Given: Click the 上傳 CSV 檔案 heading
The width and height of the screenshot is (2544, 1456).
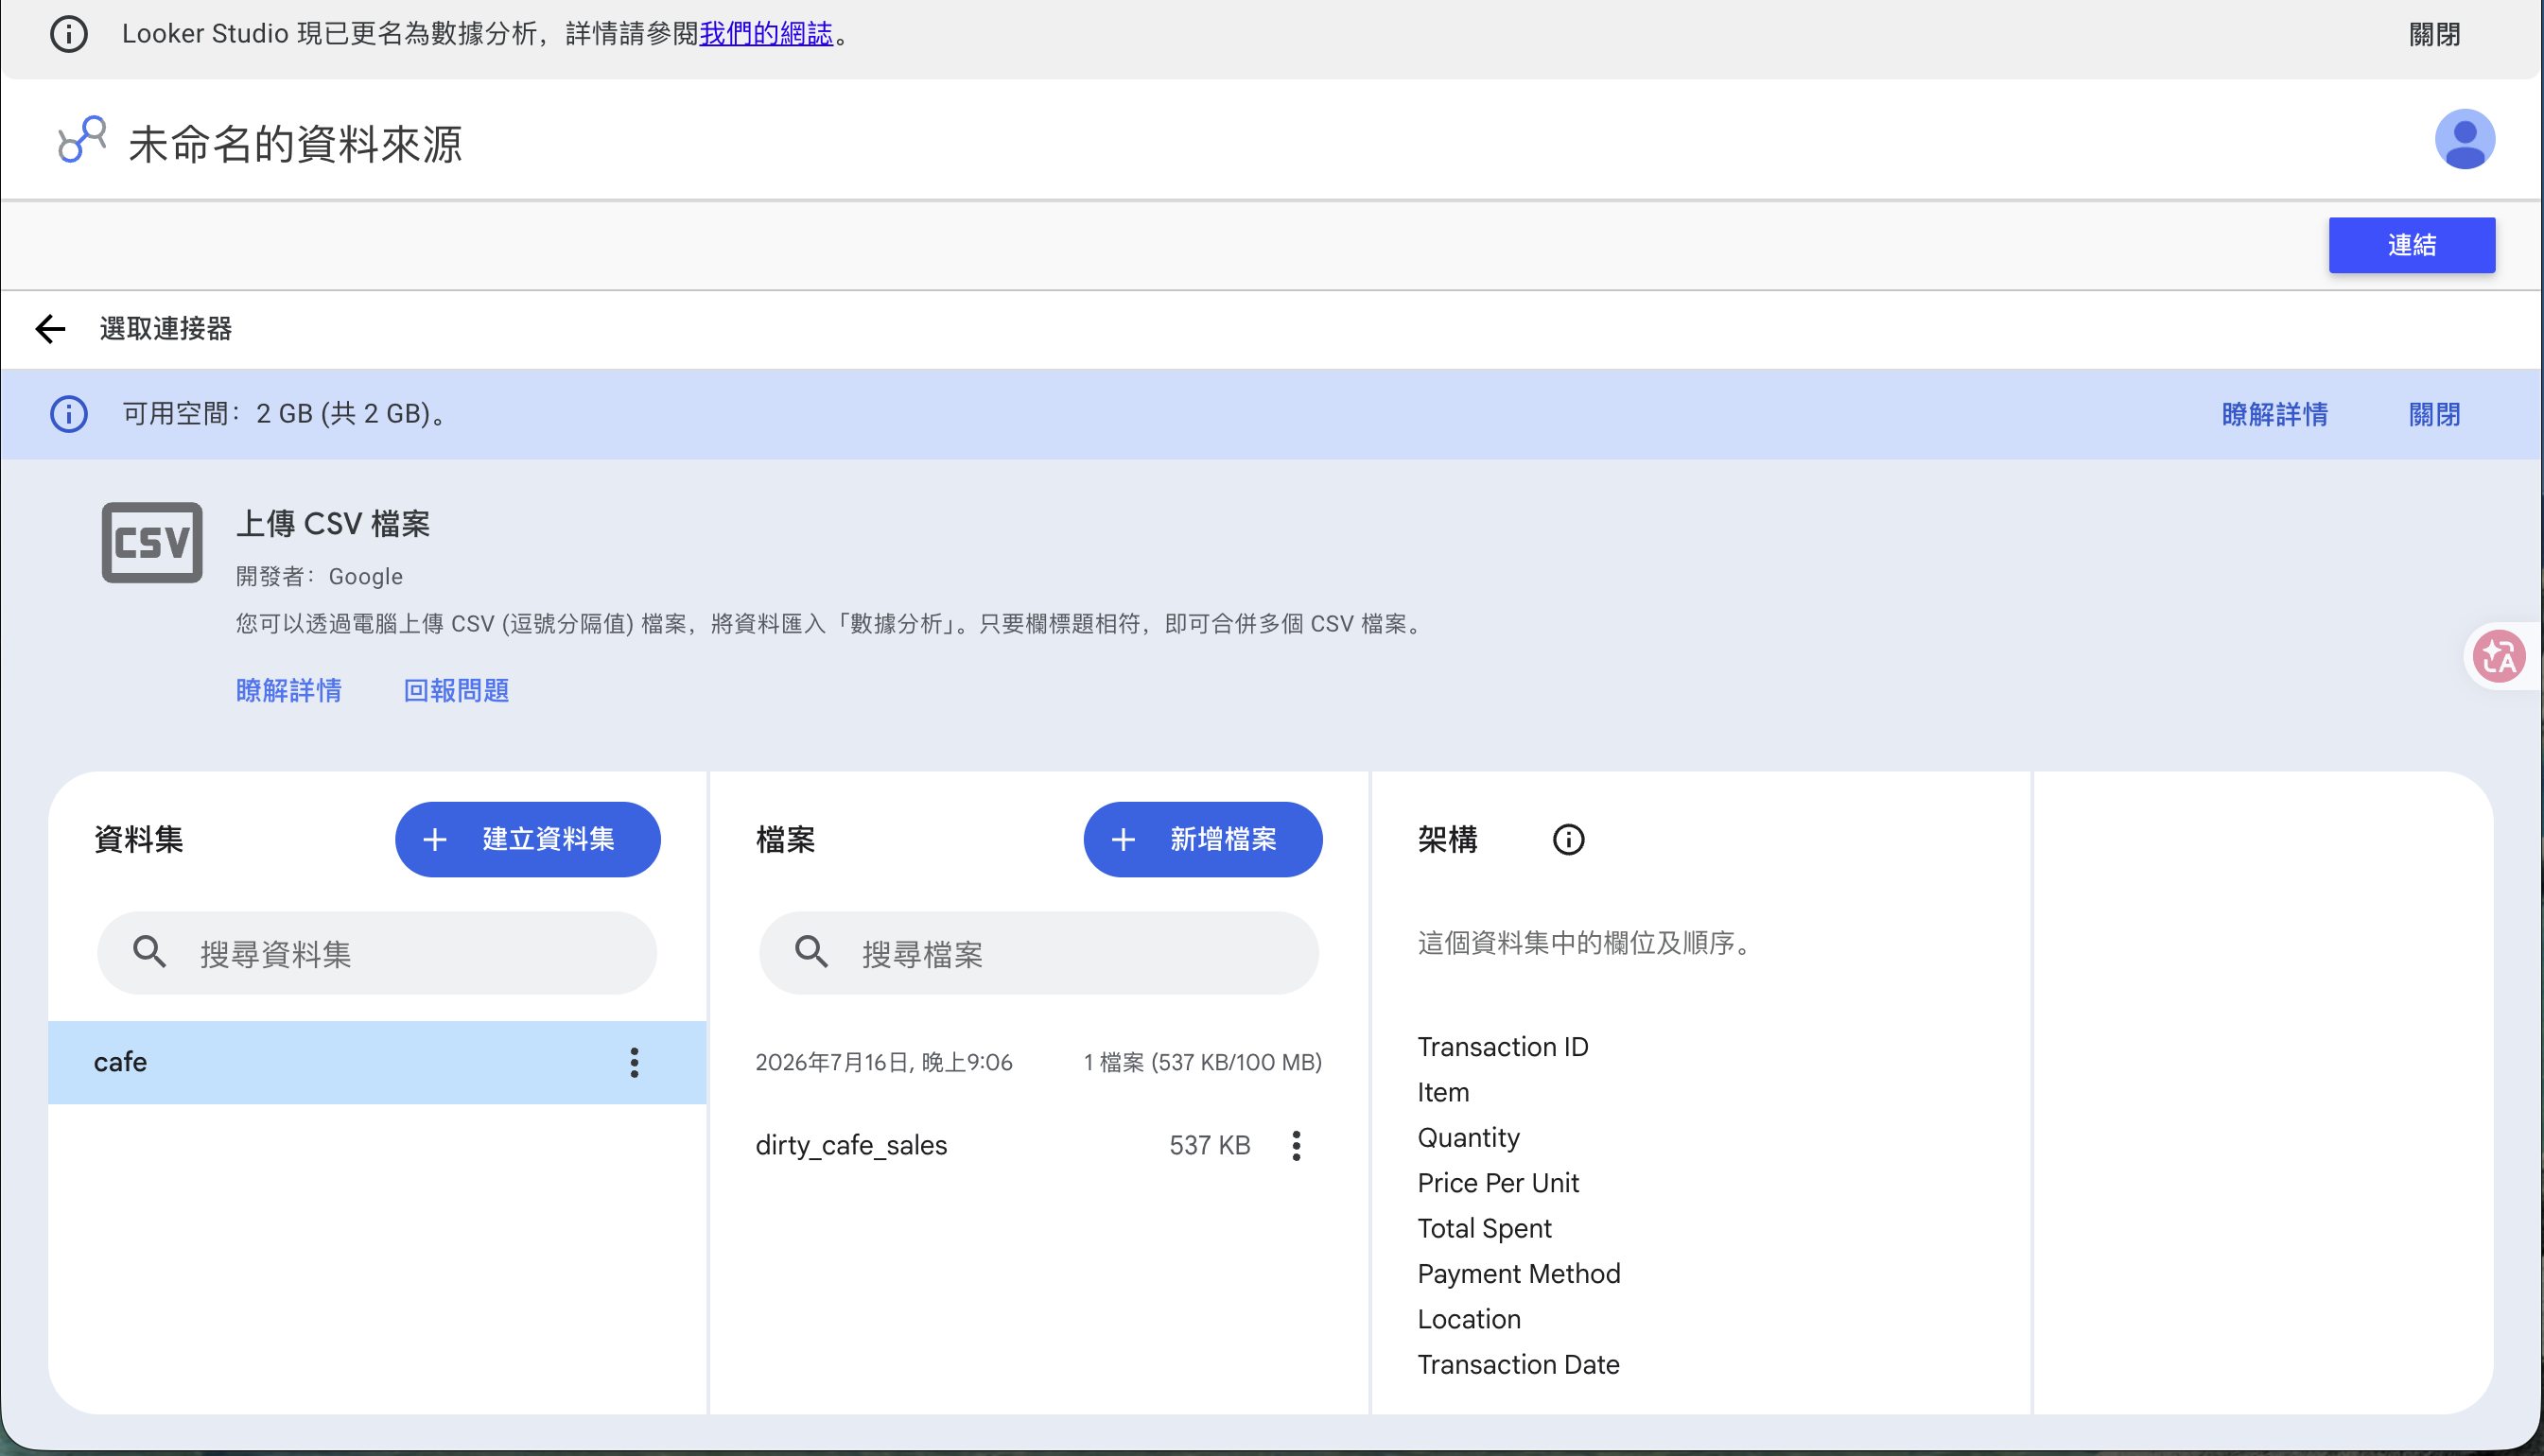Looking at the screenshot, I should [x=333, y=524].
